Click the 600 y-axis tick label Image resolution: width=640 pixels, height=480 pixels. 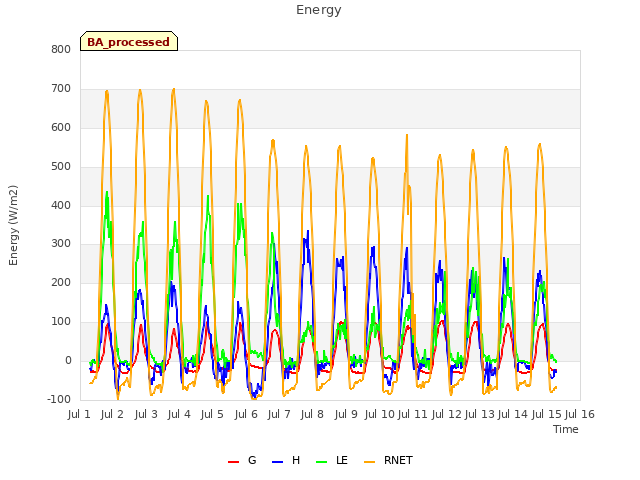tap(61, 127)
